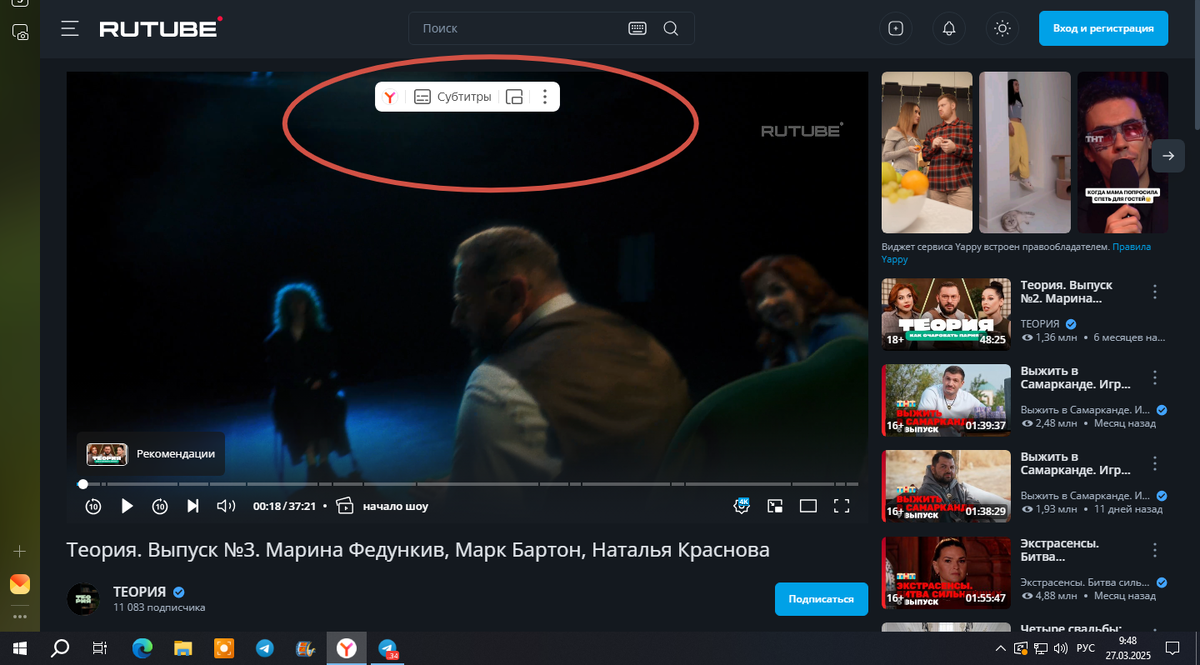
Task: Click the add video plus icon
Action: [x=896, y=29]
